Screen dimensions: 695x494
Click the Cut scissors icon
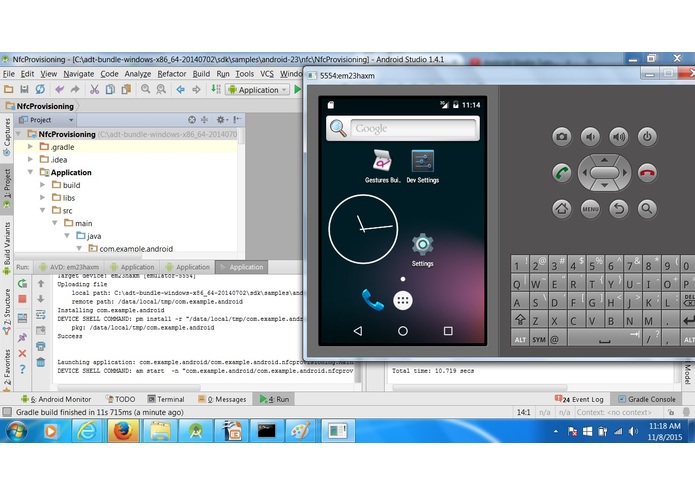click(94, 89)
